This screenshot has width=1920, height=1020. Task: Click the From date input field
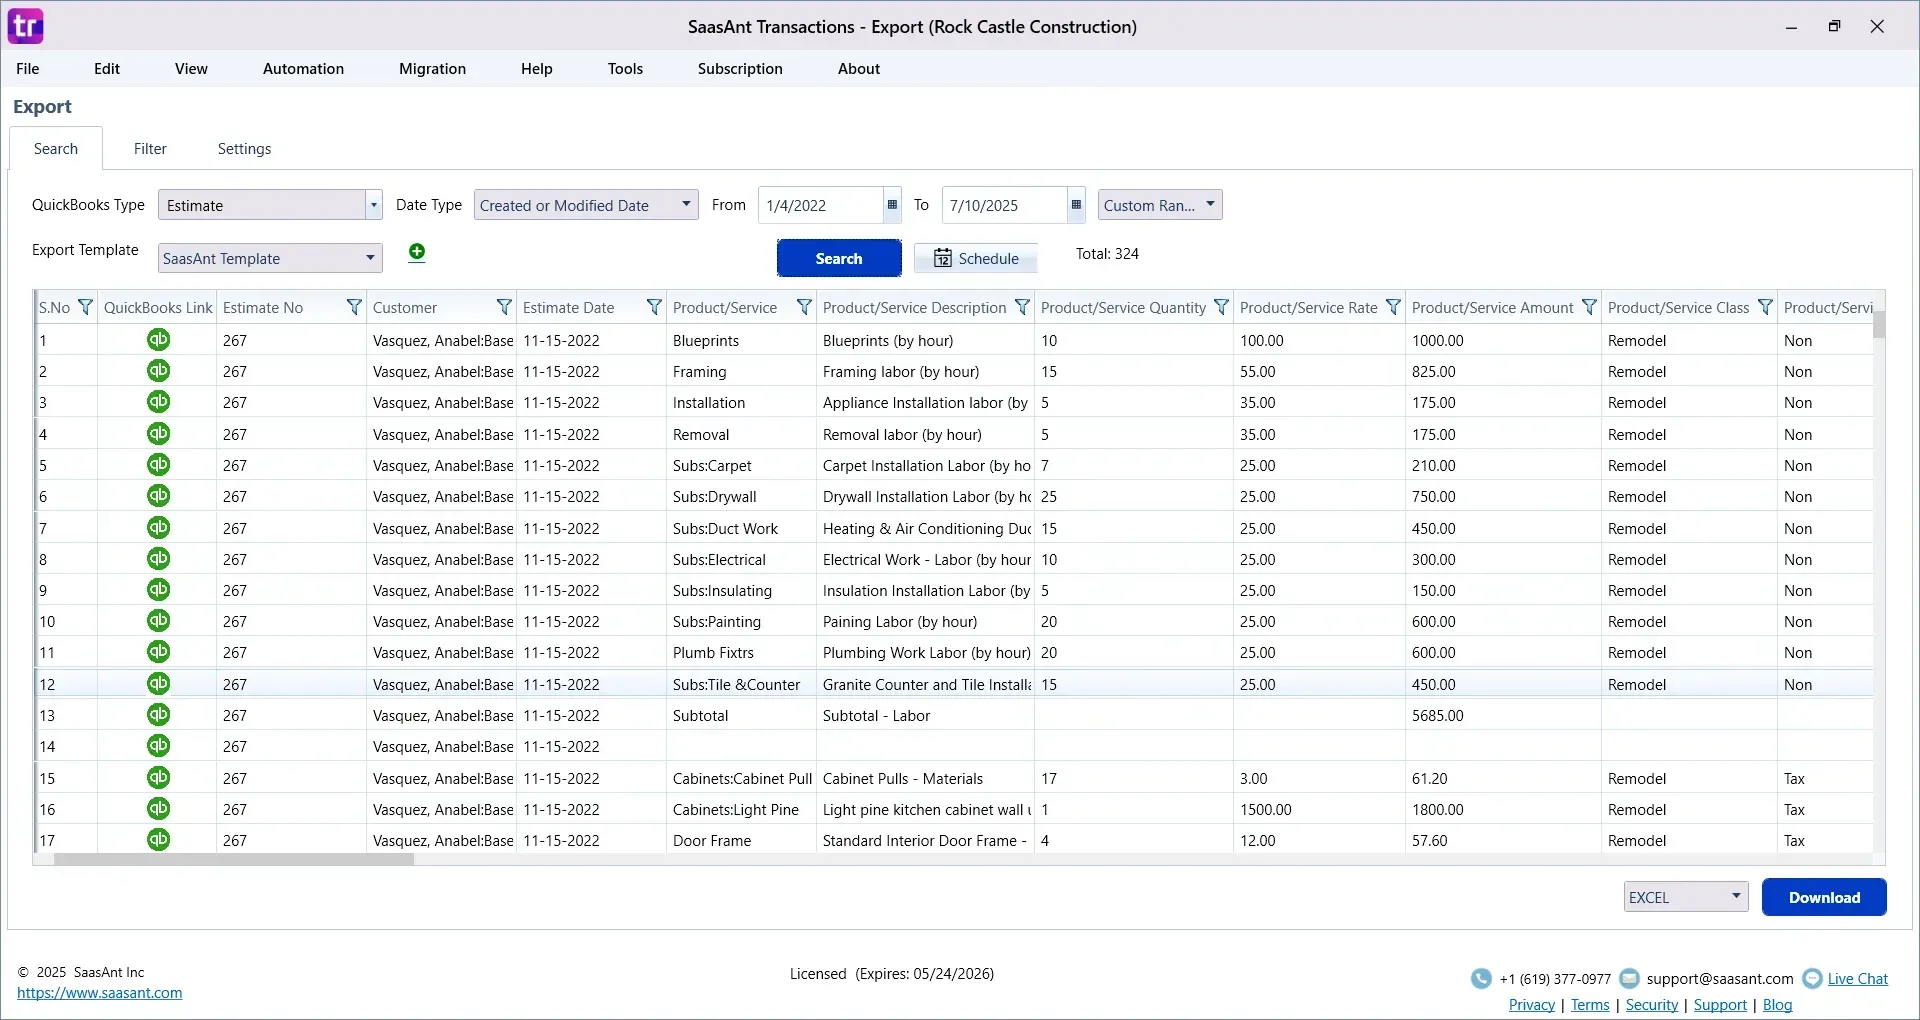click(x=821, y=205)
